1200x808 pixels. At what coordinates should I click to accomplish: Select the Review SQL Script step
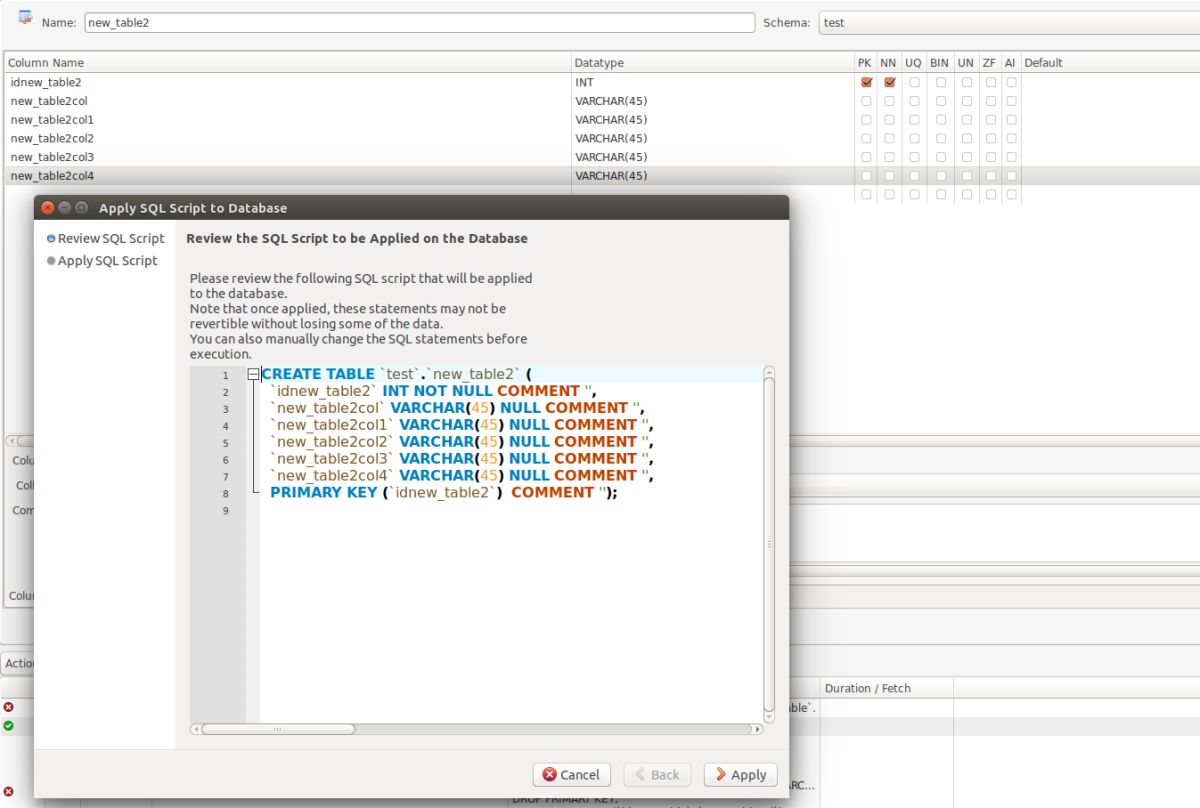[x=105, y=238]
